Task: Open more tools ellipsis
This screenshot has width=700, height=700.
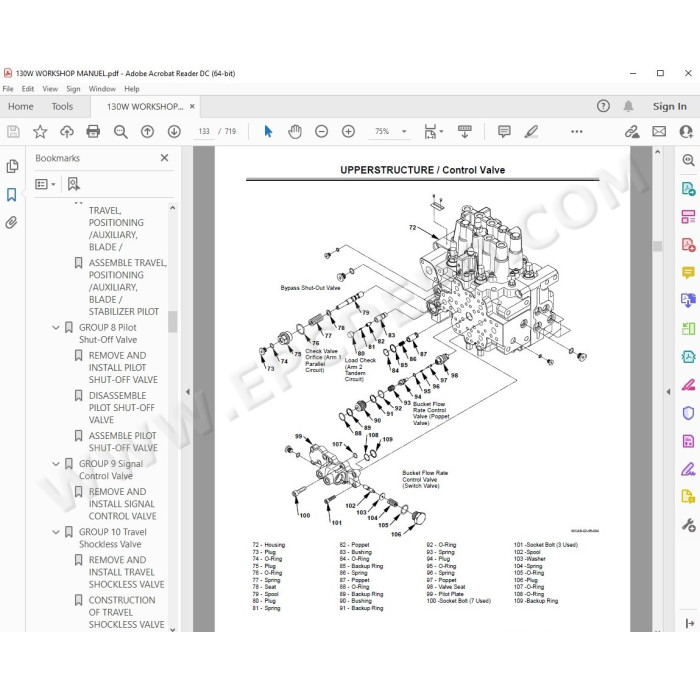Action: coord(577,131)
